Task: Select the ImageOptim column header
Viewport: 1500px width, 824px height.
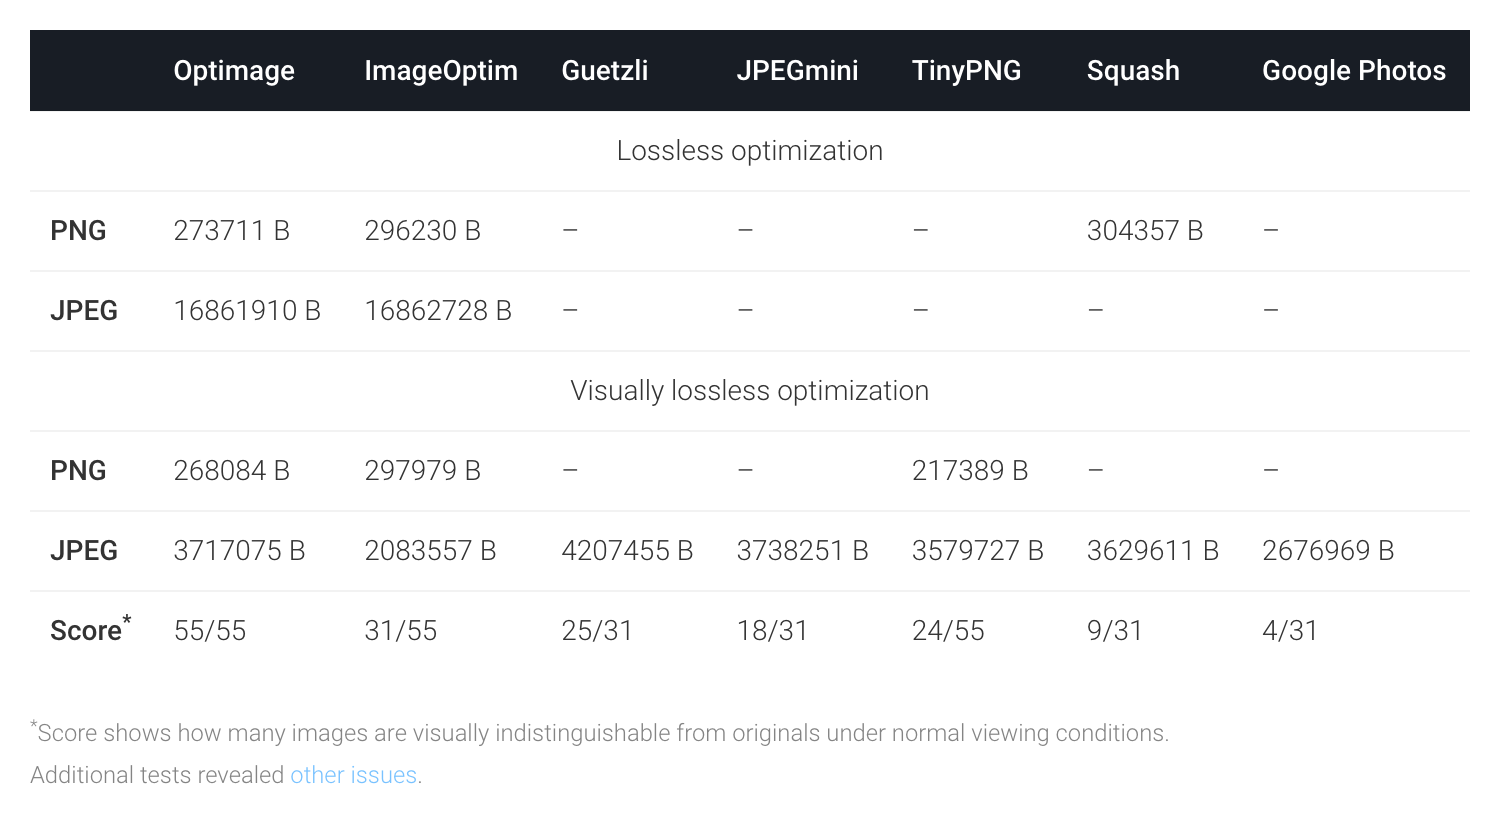Action: [441, 70]
